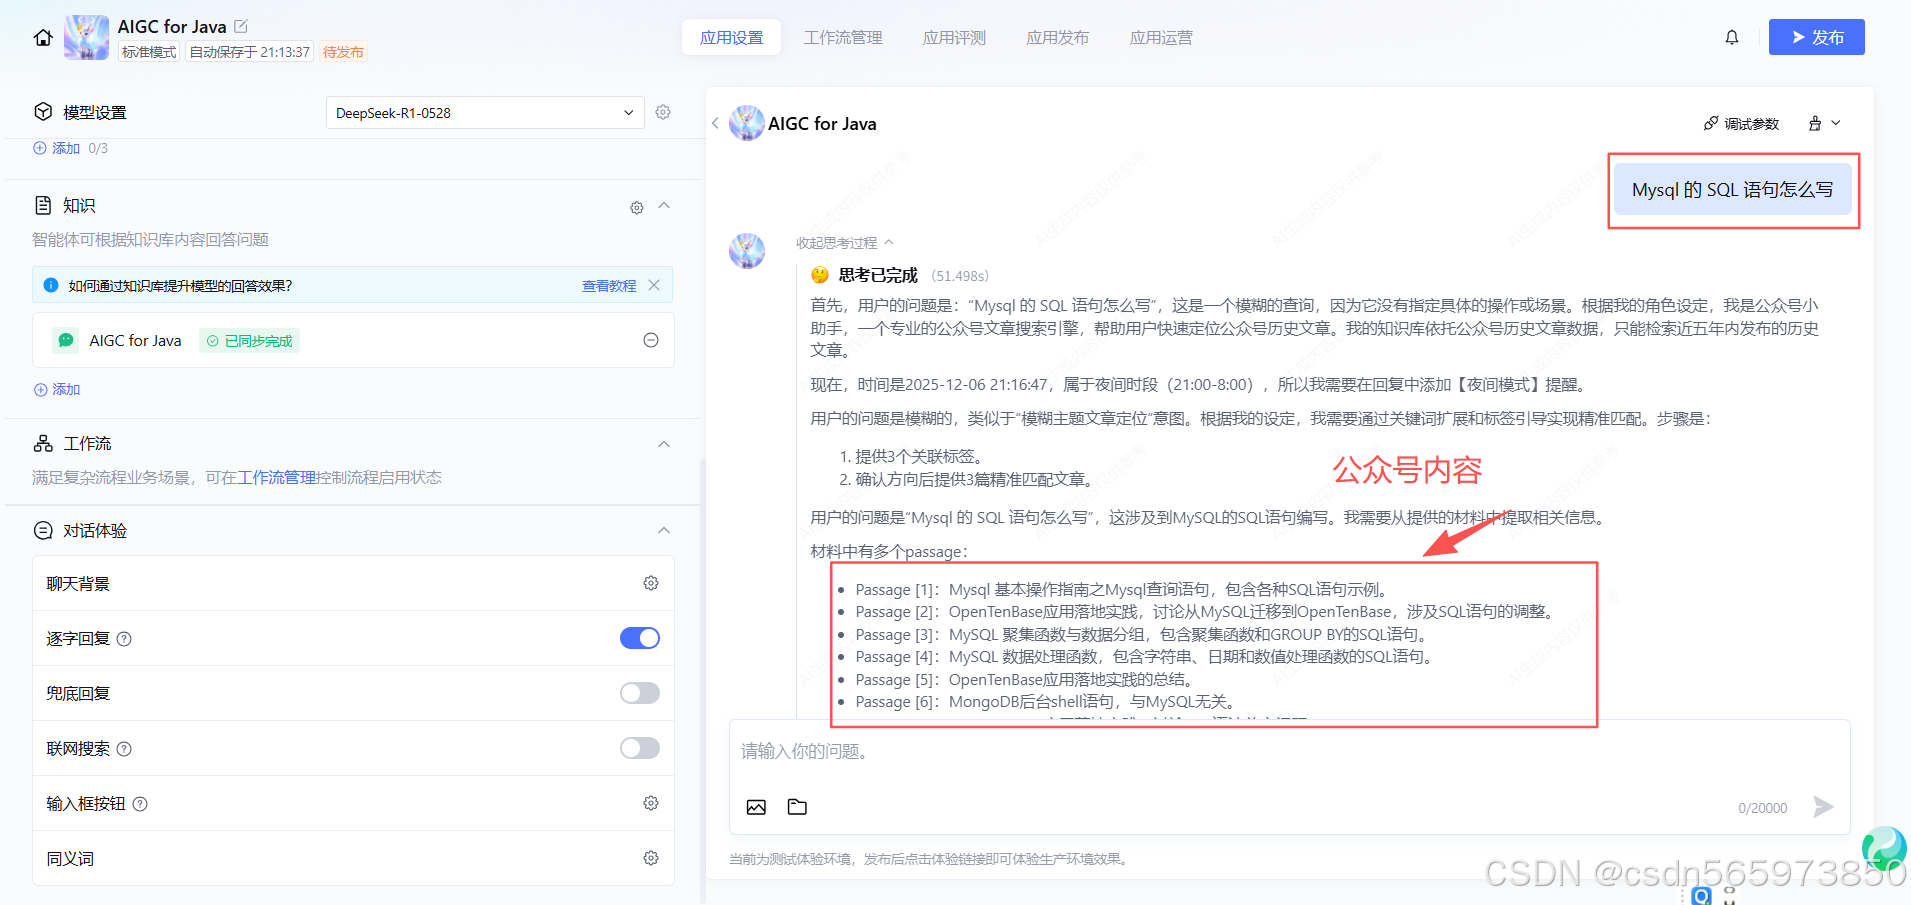Viewport: 1911px width, 905px height.
Task: Switch to the 应用发布 tab
Action: 1057,37
